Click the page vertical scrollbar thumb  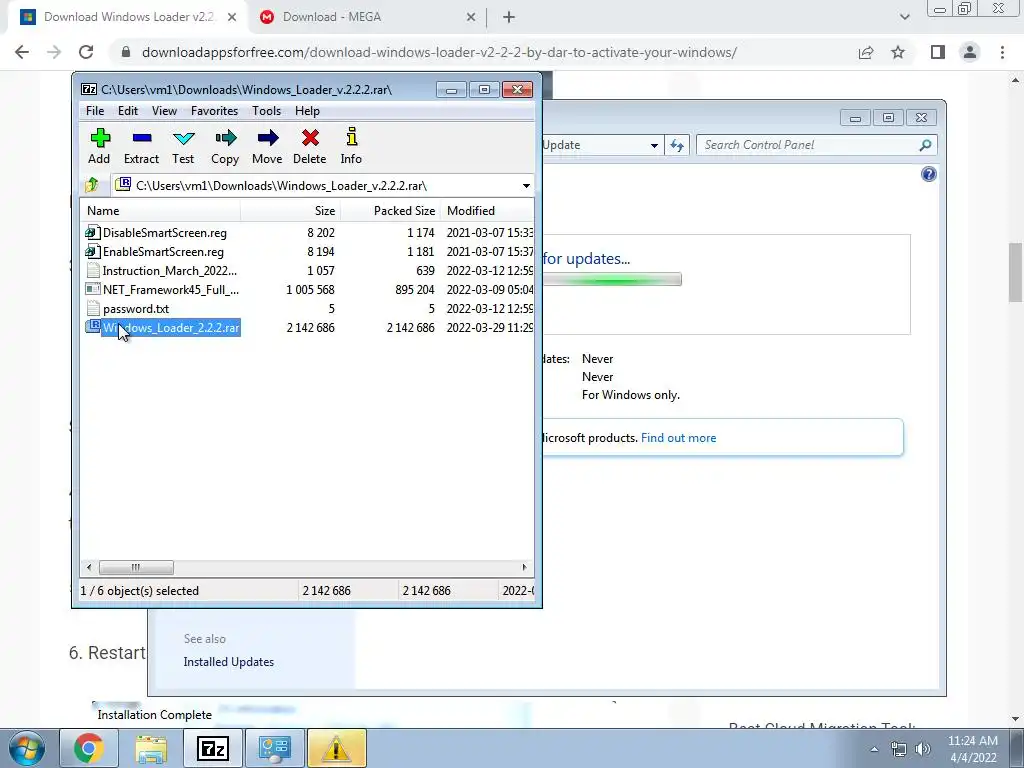coord(1015,272)
